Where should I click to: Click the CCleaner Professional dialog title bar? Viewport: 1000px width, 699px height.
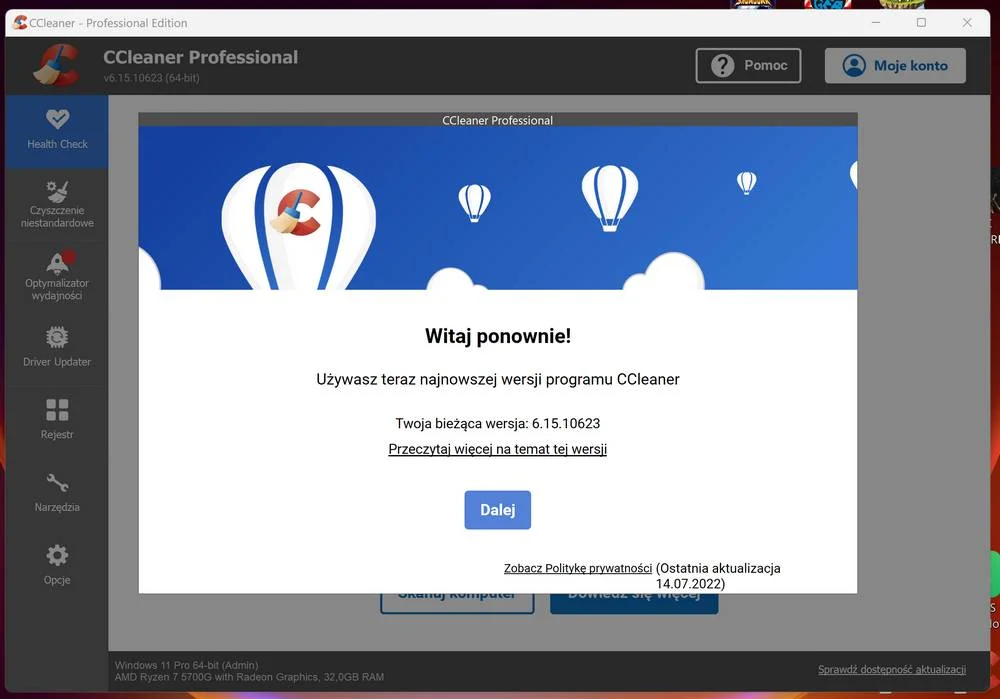pos(497,120)
